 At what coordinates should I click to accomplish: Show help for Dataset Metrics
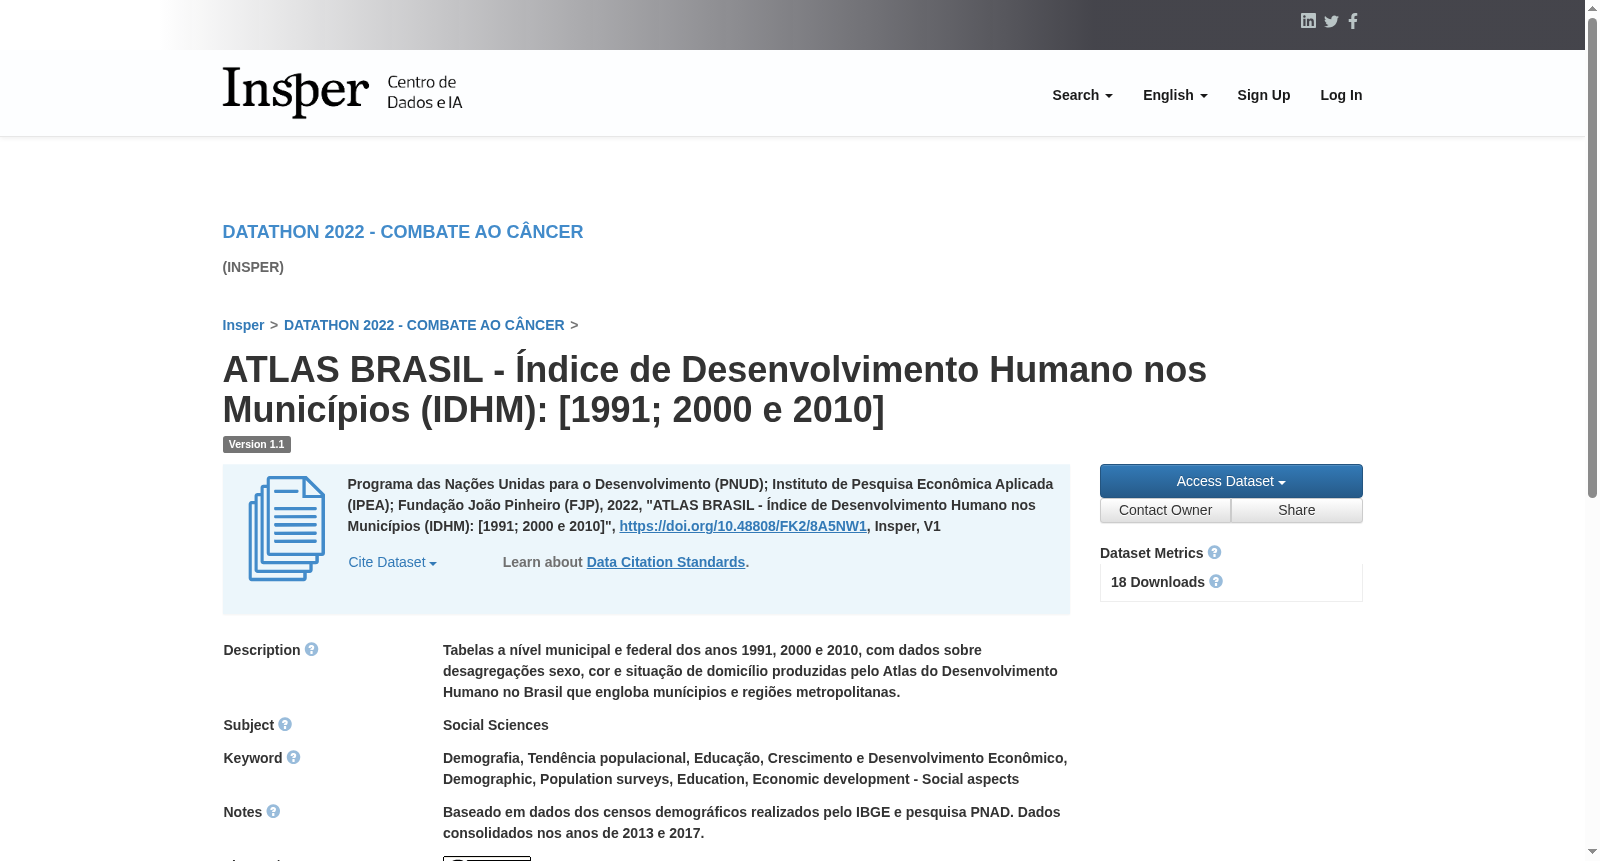[1214, 553]
